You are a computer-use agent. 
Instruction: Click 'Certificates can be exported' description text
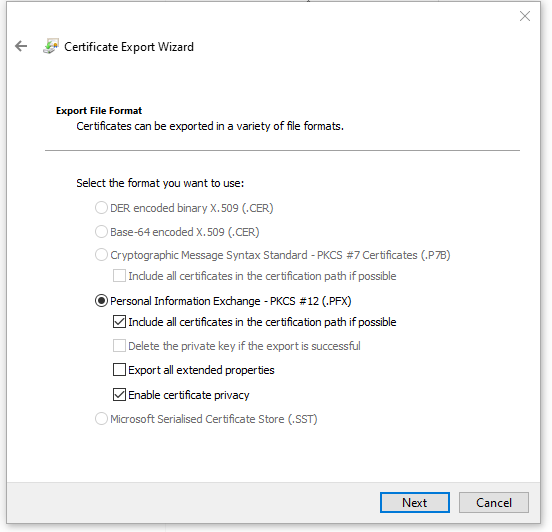tap(210, 126)
